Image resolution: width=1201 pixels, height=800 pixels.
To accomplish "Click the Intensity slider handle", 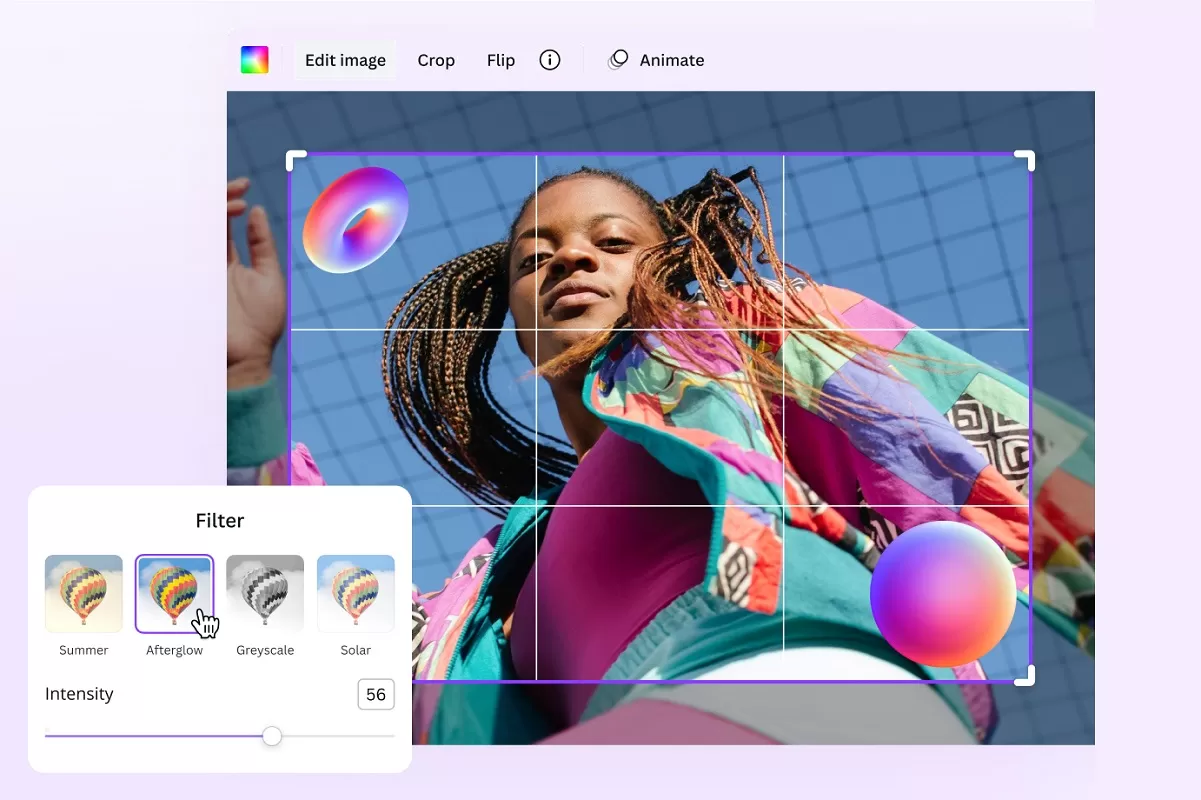I will point(272,736).
